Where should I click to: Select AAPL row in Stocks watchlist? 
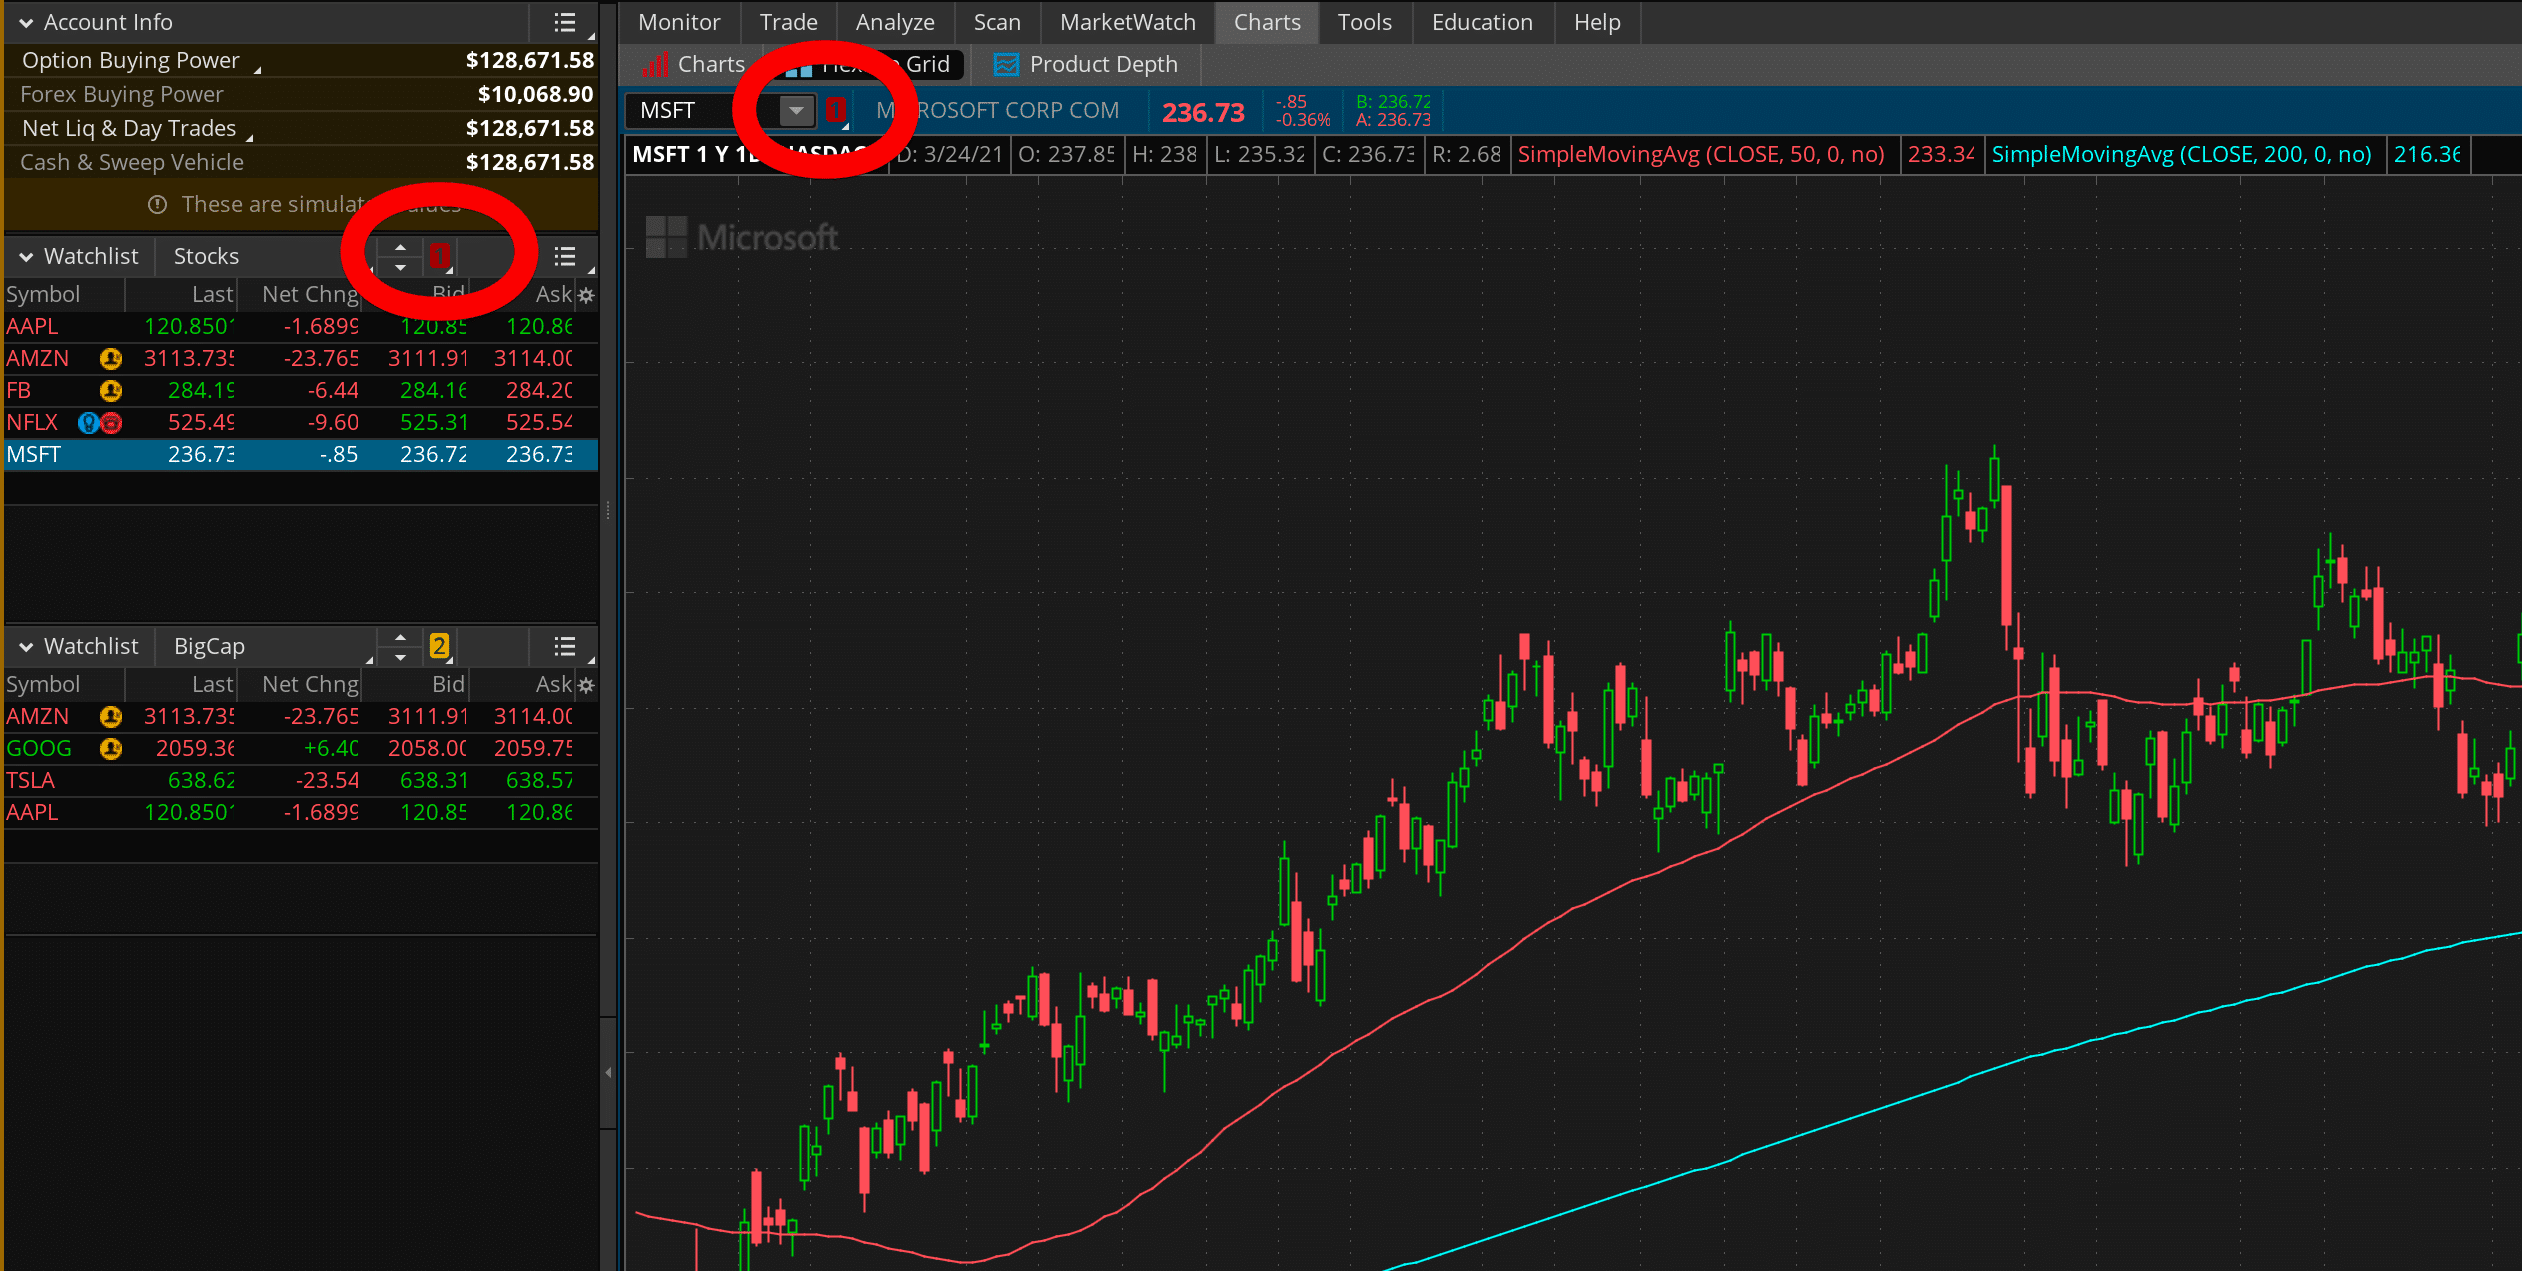[x=300, y=326]
